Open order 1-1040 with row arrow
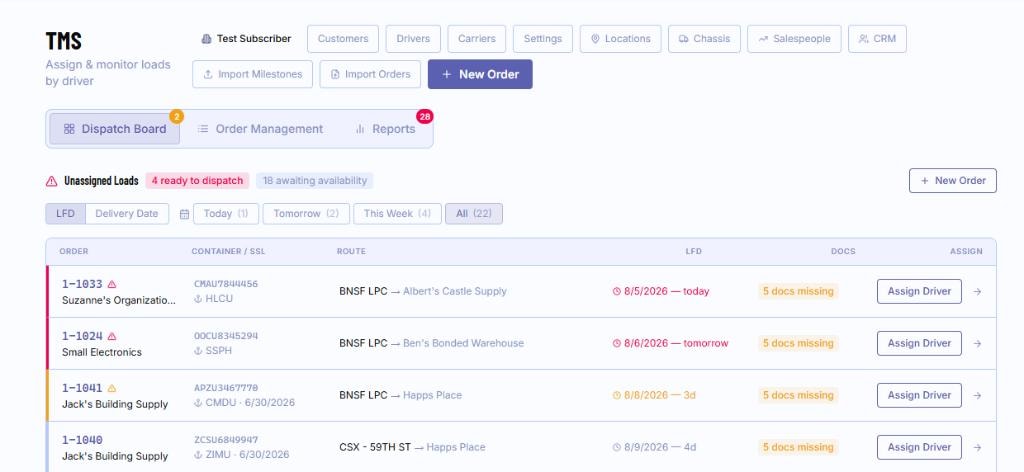The image size is (1024, 472). (977, 448)
